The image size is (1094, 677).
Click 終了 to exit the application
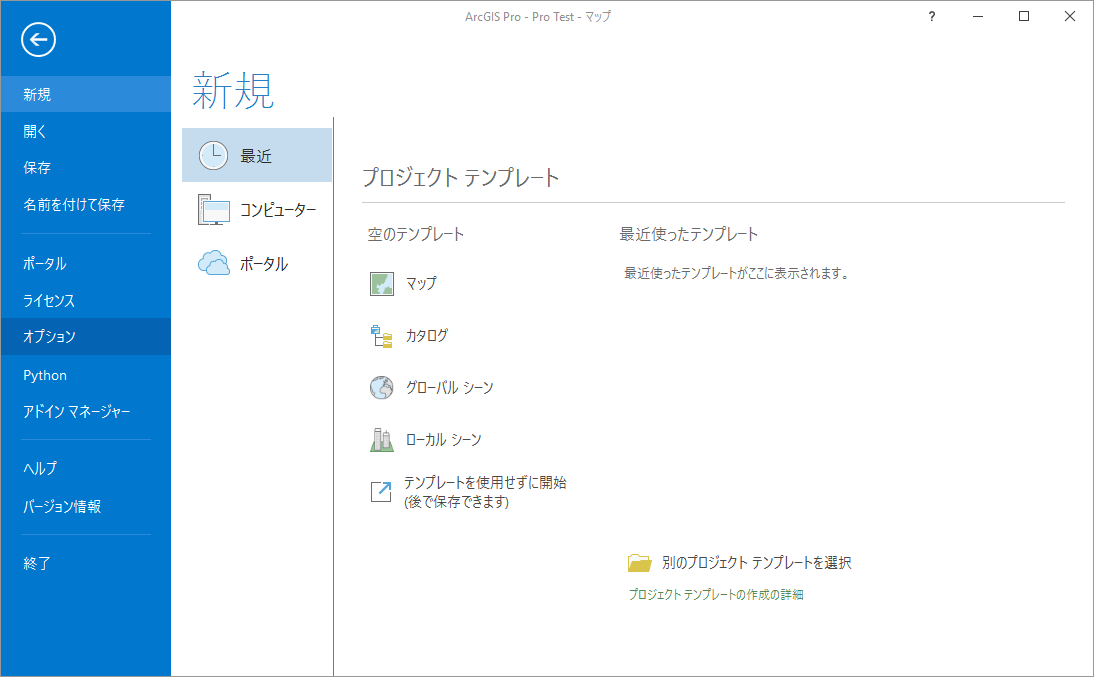coord(86,563)
